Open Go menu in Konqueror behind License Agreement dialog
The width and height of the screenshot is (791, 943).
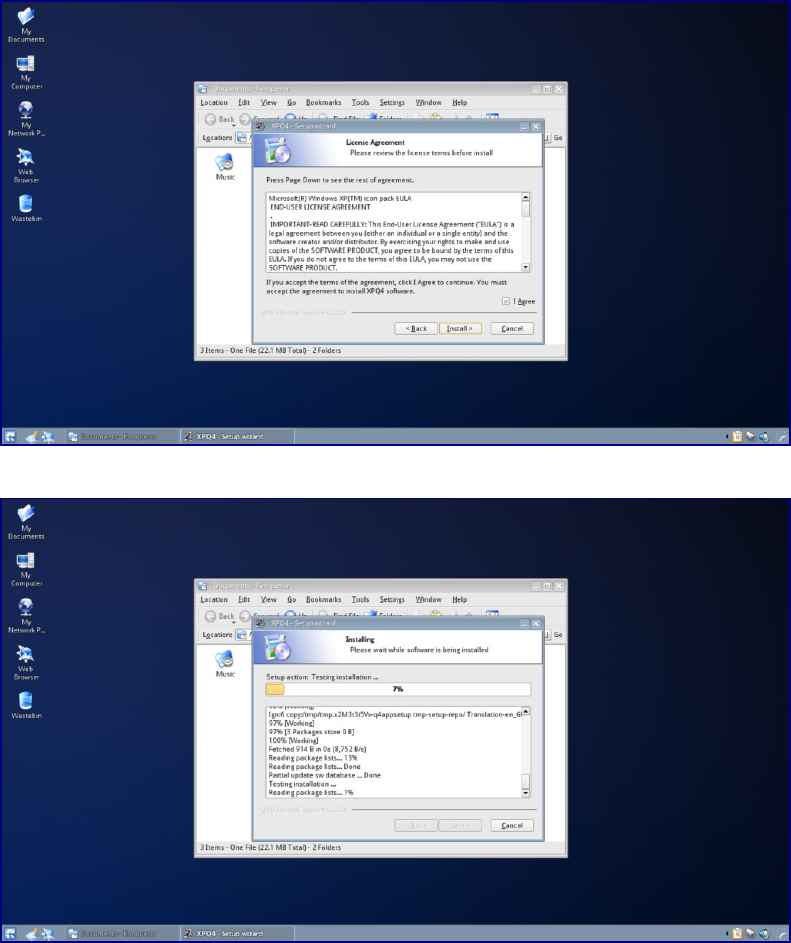click(x=292, y=103)
